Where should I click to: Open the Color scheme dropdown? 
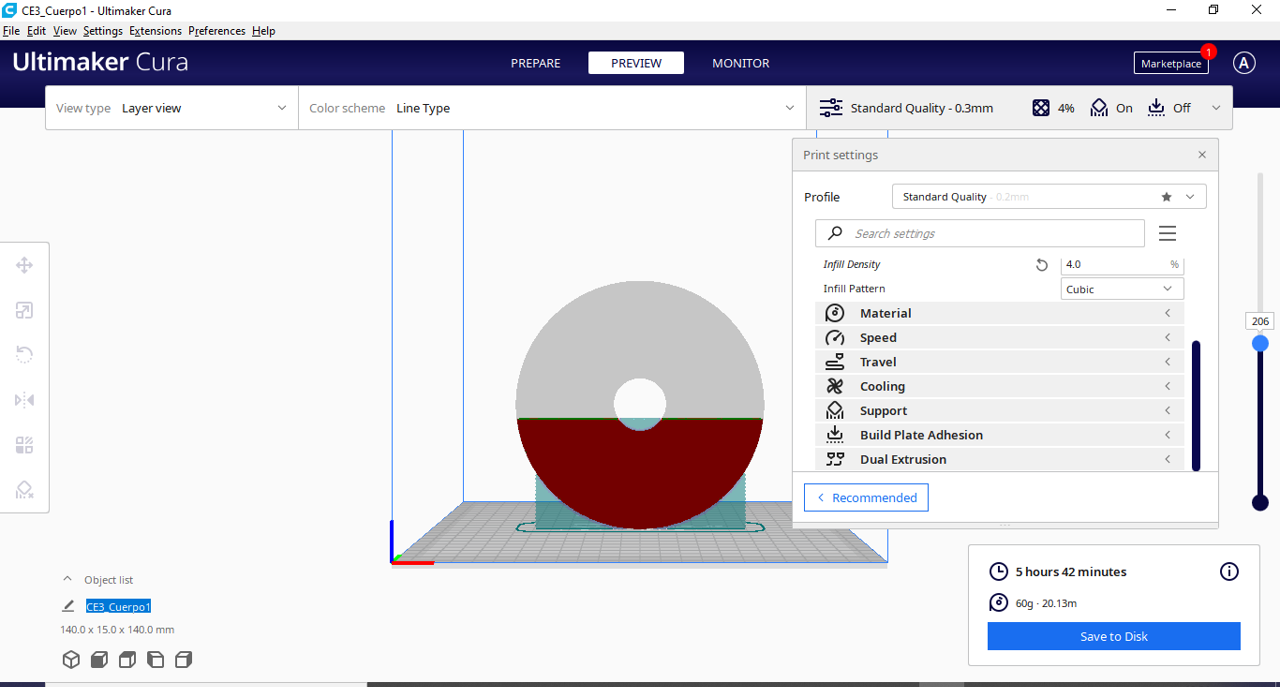click(x=552, y=108)
